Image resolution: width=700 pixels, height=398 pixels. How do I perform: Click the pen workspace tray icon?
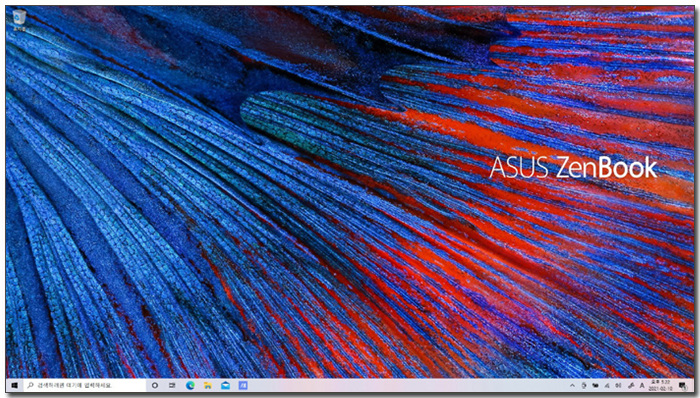point(631,385)
